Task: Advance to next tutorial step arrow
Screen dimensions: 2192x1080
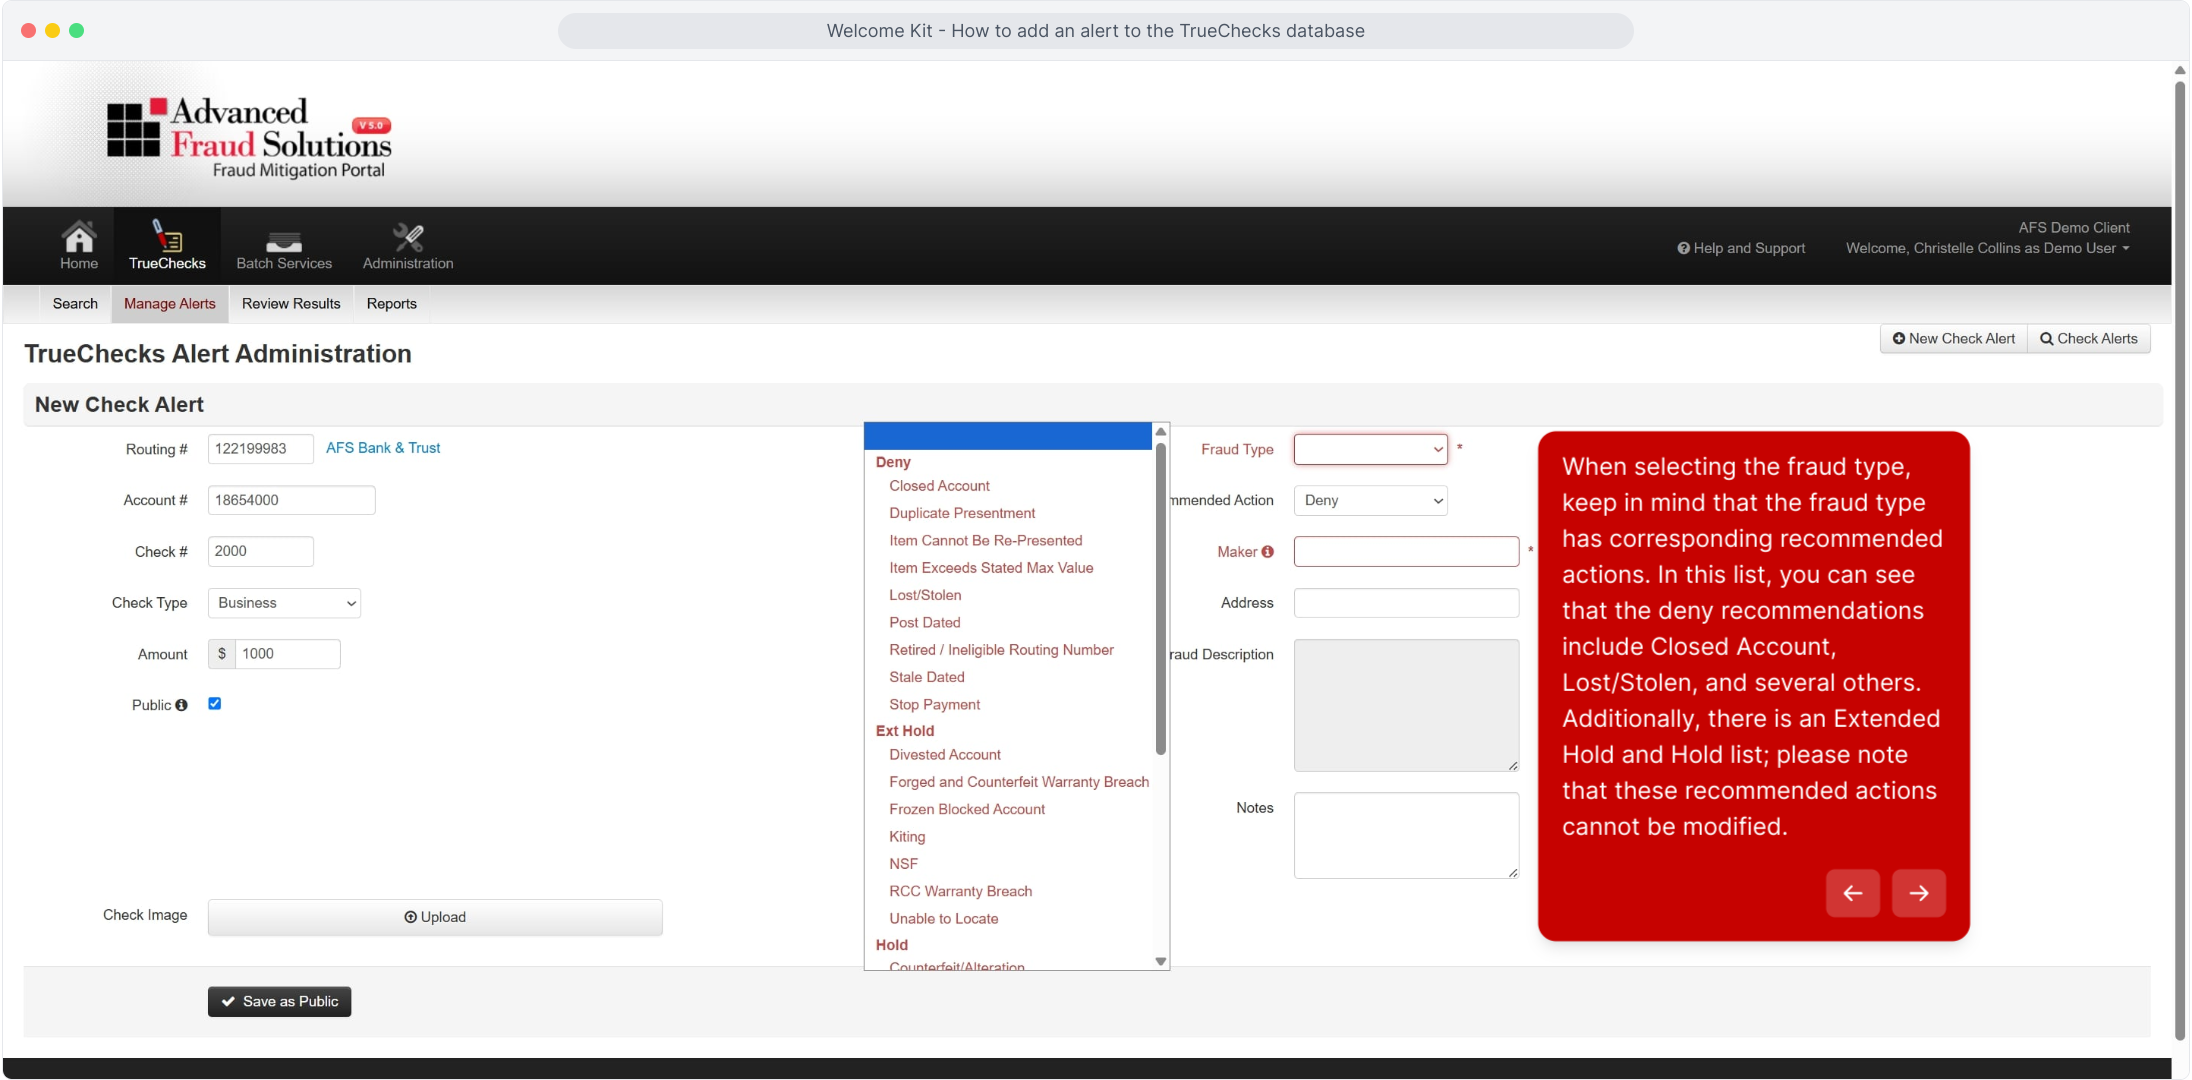Action: [x=1919, y=893]
